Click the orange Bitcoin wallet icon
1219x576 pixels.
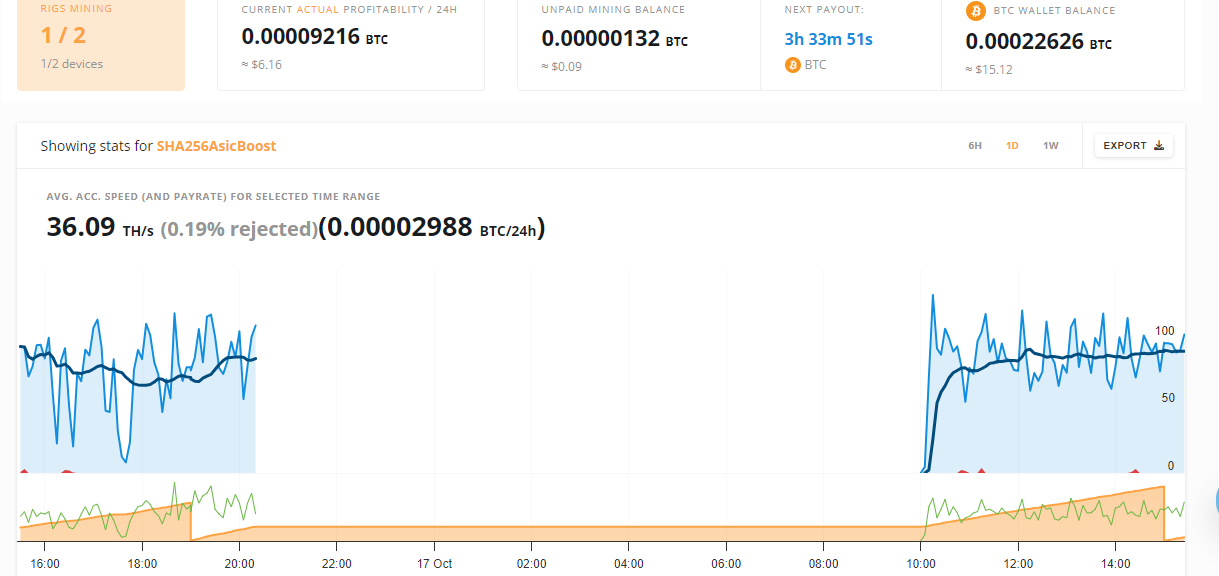coord(975,11)
